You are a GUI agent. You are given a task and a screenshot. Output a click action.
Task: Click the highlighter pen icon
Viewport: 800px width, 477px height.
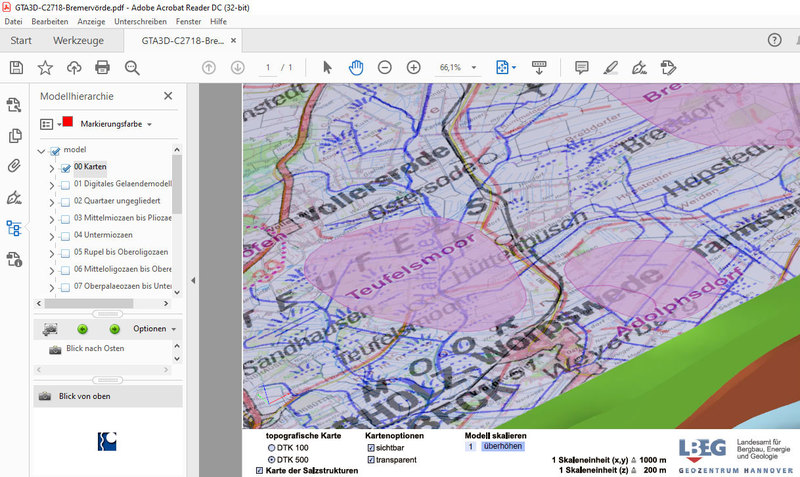(610, 67)
